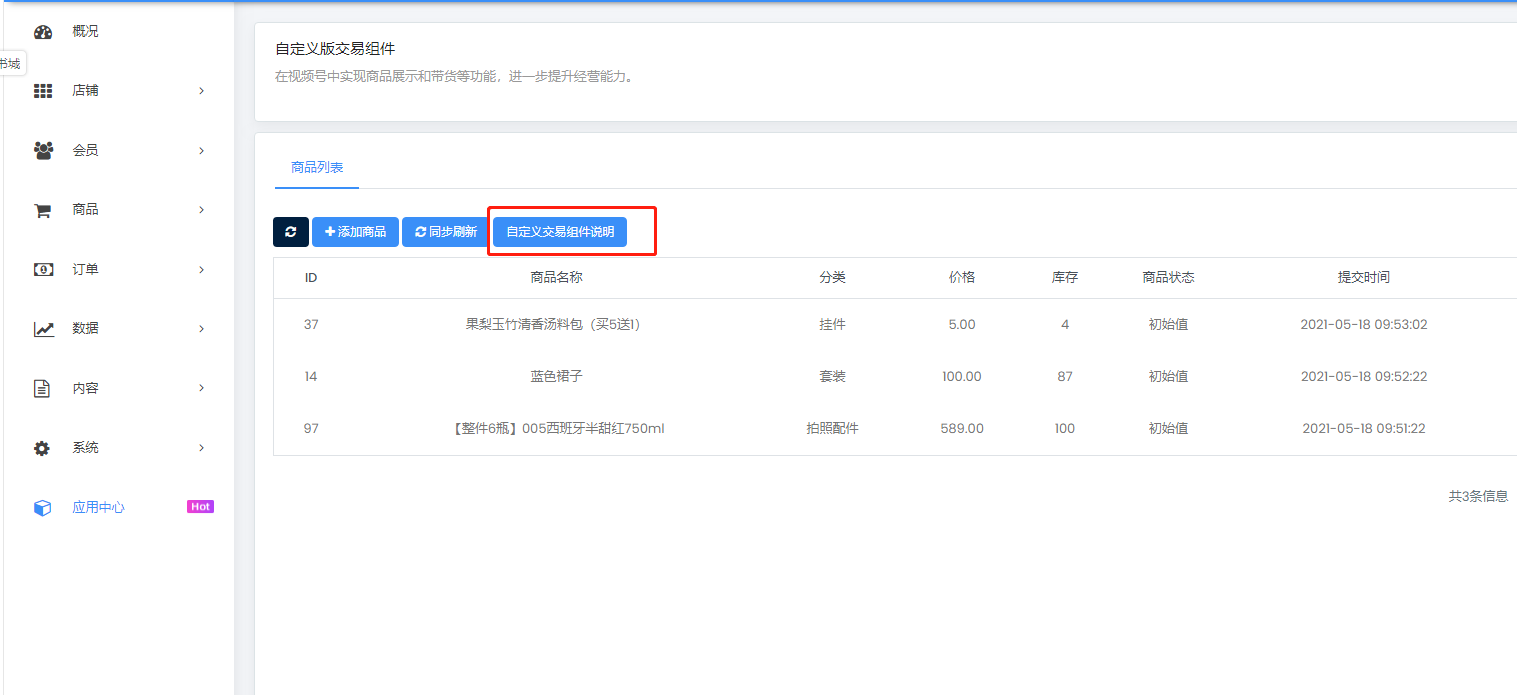Screen dimensions: 1517x695
Task: Open the 店铺 sidebar menu
Action: coord(85,91)
